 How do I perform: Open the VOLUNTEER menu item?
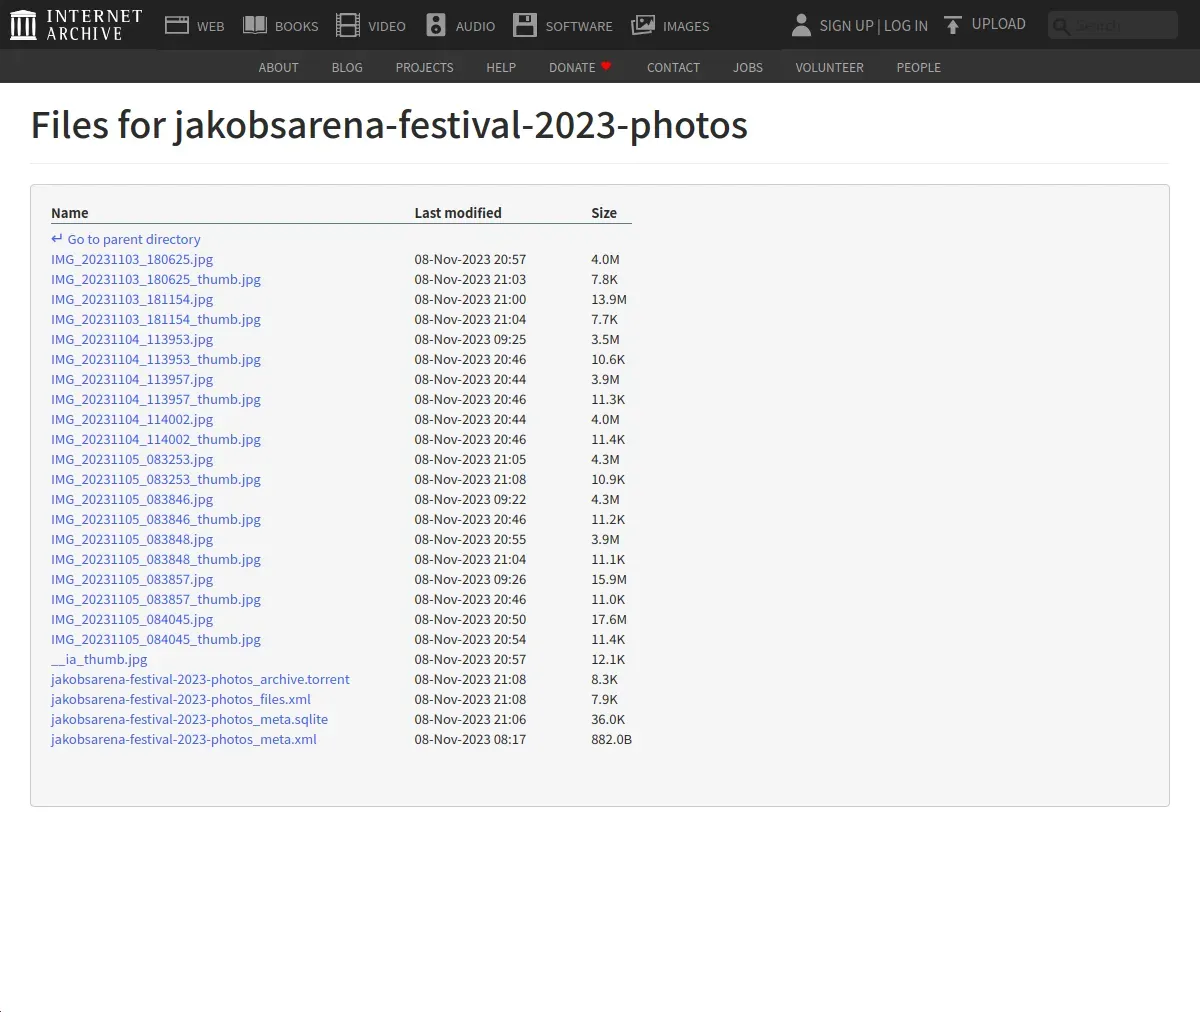pos(829,67)
